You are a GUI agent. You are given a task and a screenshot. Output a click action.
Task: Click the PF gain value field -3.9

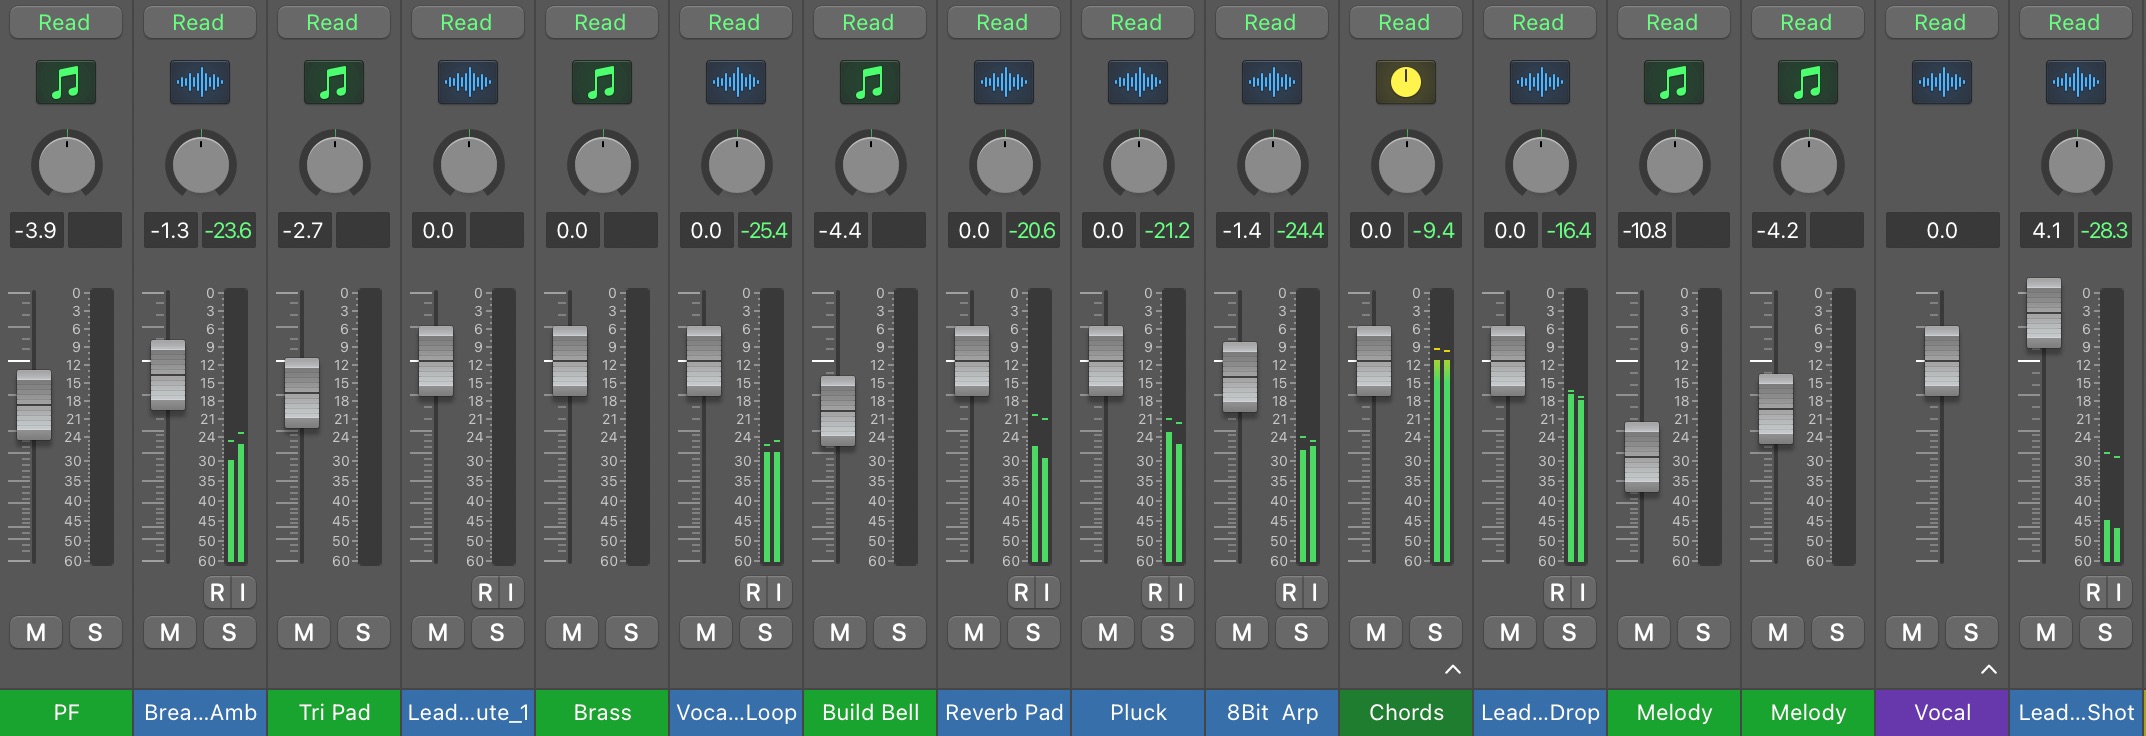point(36,230)
